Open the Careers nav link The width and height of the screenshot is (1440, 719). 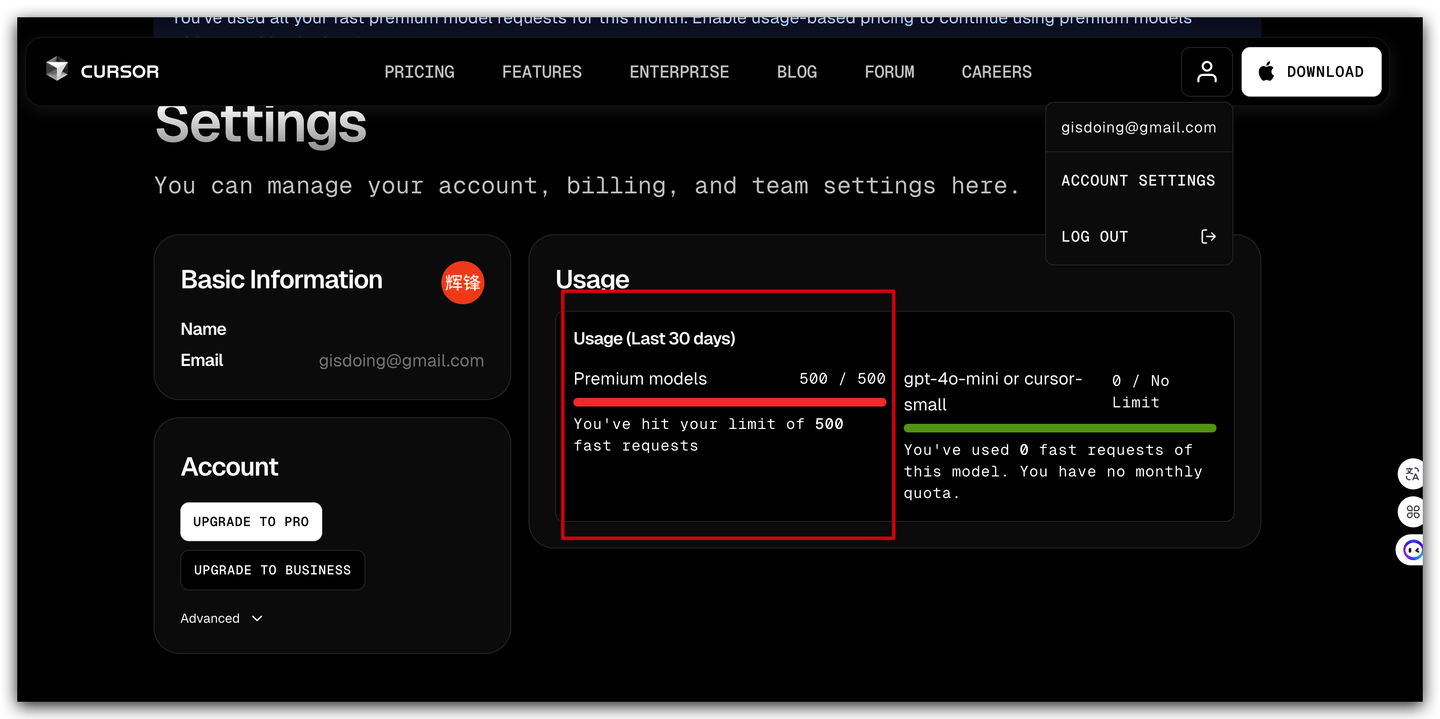996,72
